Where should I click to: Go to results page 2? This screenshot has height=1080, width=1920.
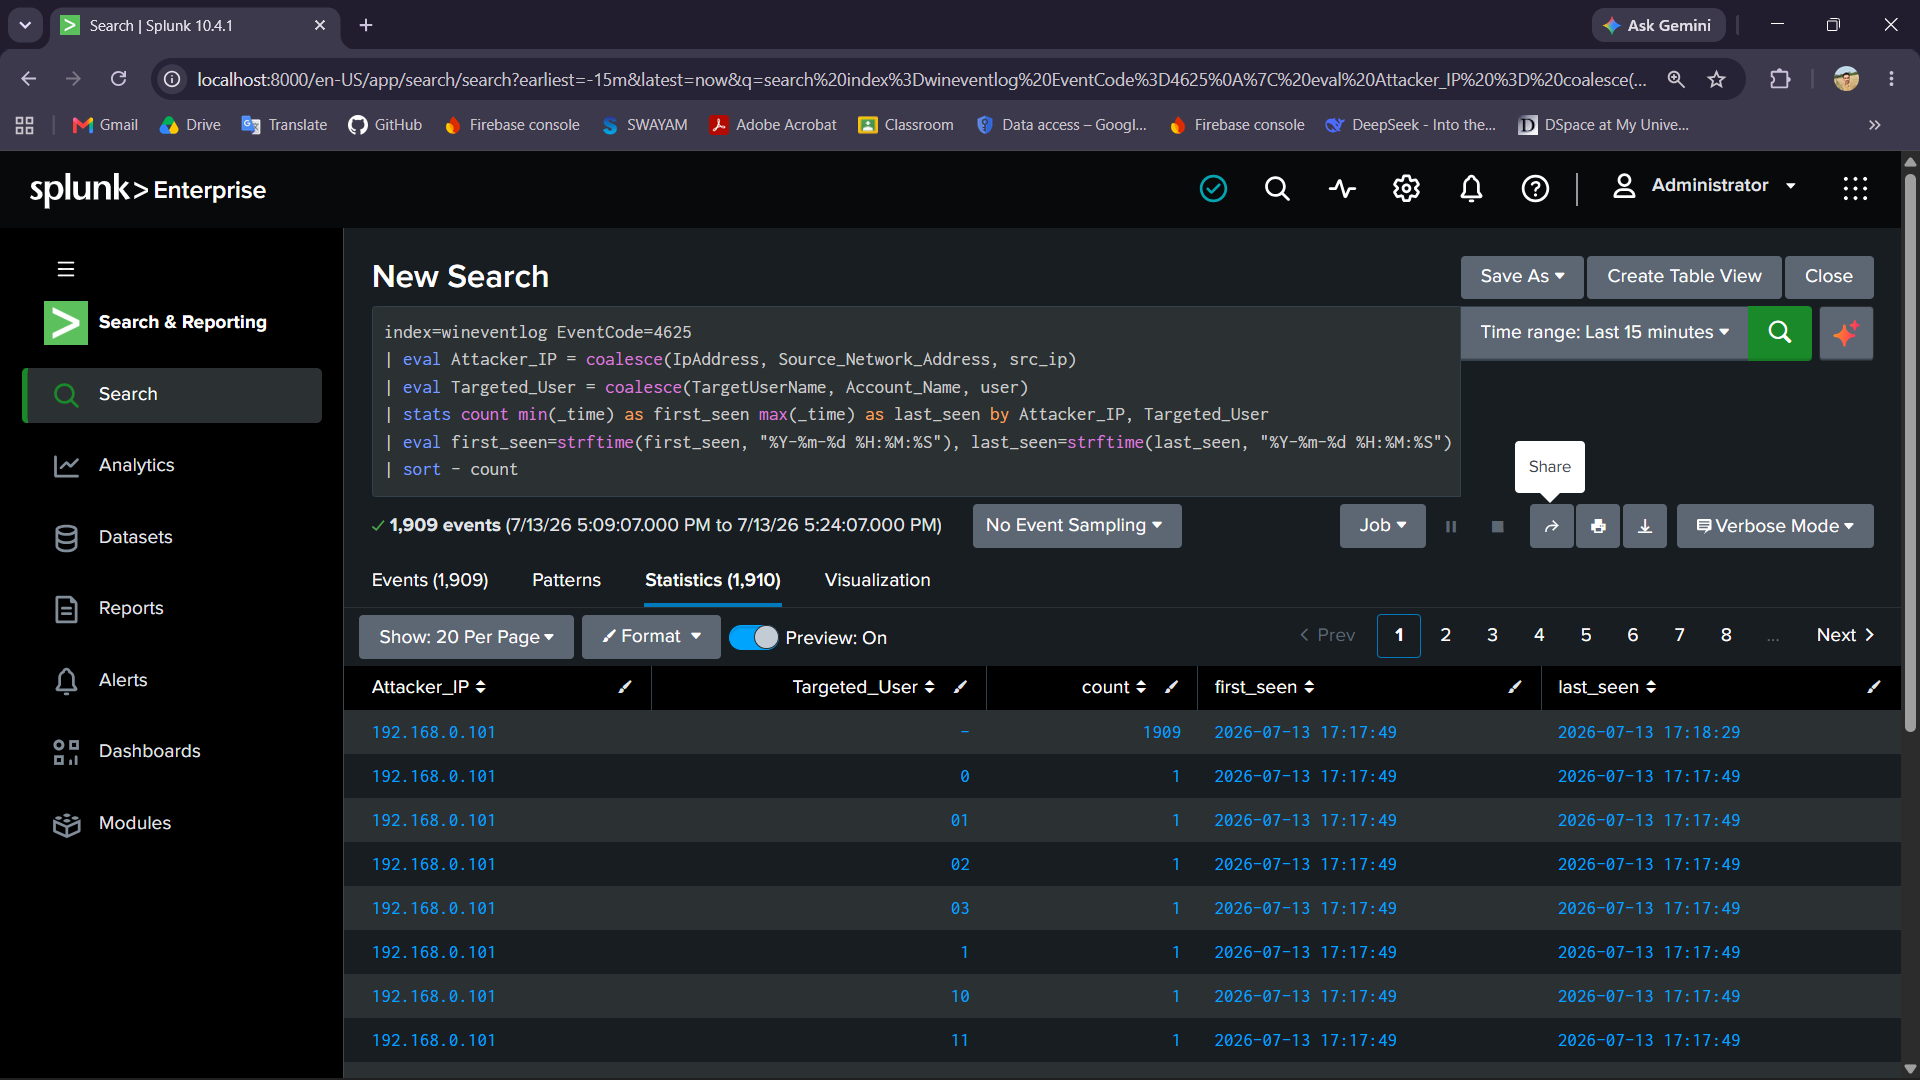point(1445,636)
